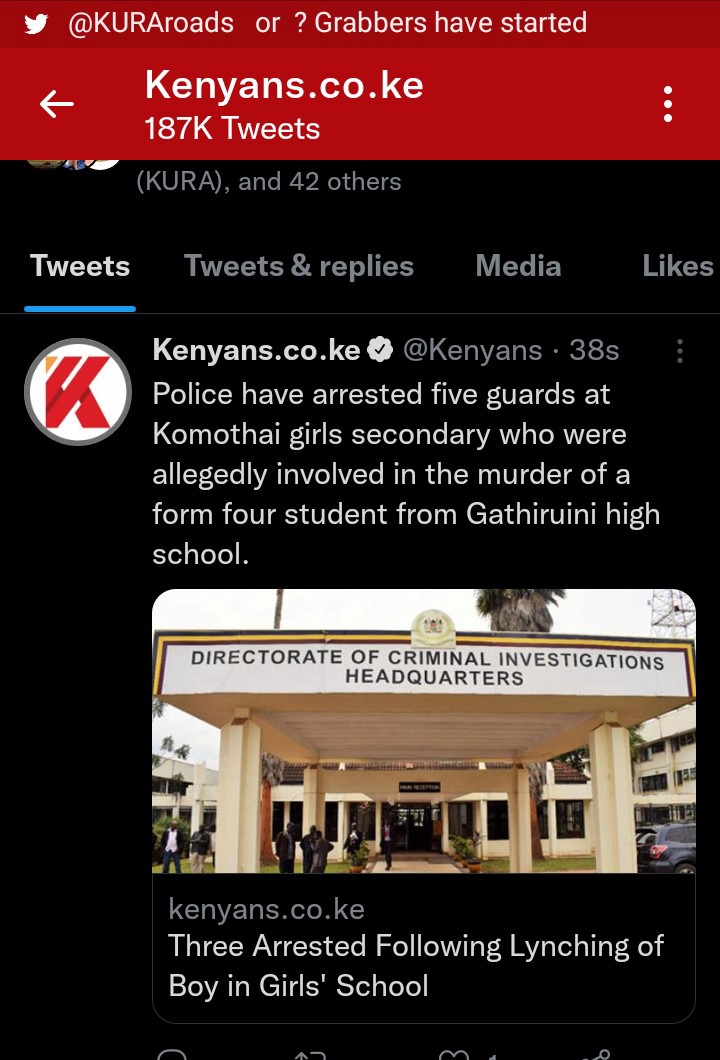Open the profile overflow three-dot menu
Screen dimensions: 720x1060
point(668,104)
